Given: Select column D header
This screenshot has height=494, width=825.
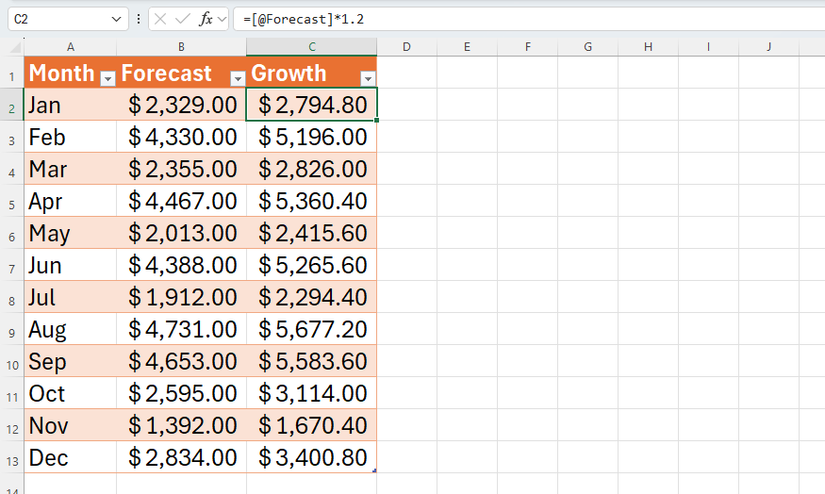Looking at the screenshot, I should [x=407, y=47].
